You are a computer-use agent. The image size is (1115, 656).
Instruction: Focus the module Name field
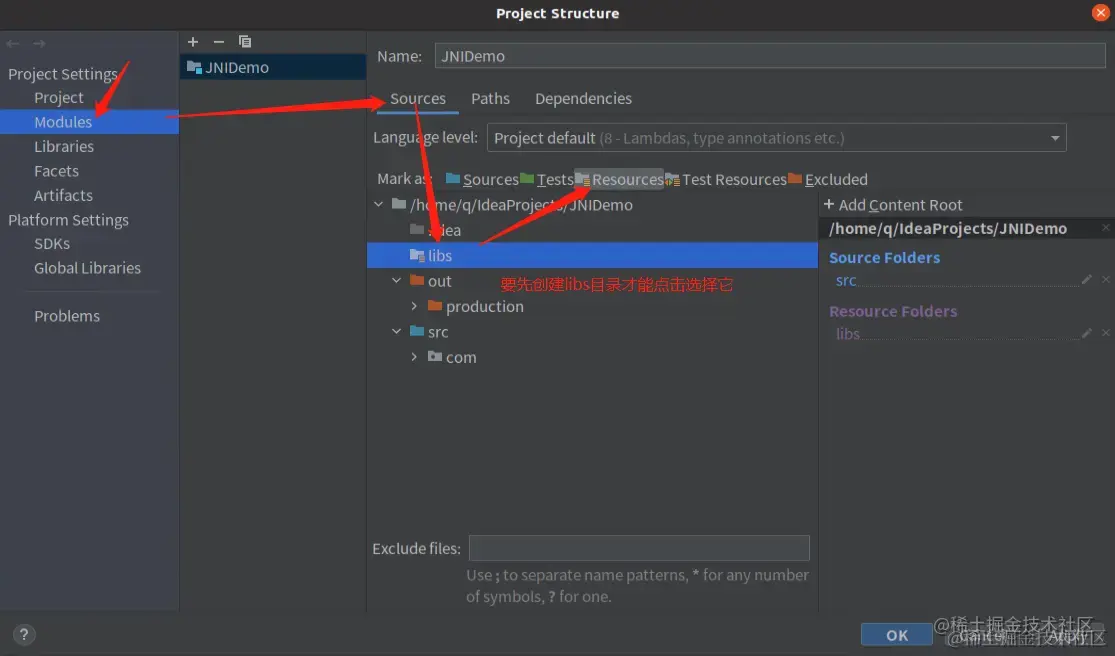[770, 56]
